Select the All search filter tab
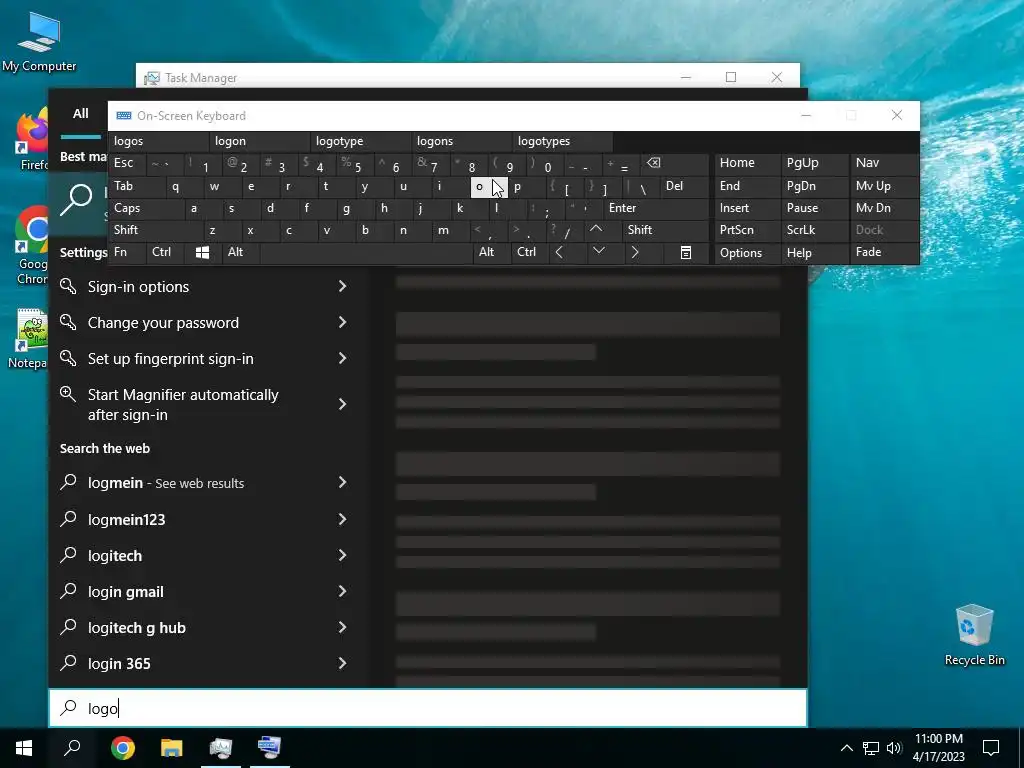The width and height of the screenshot is (1024, 768). pos(80,114)
